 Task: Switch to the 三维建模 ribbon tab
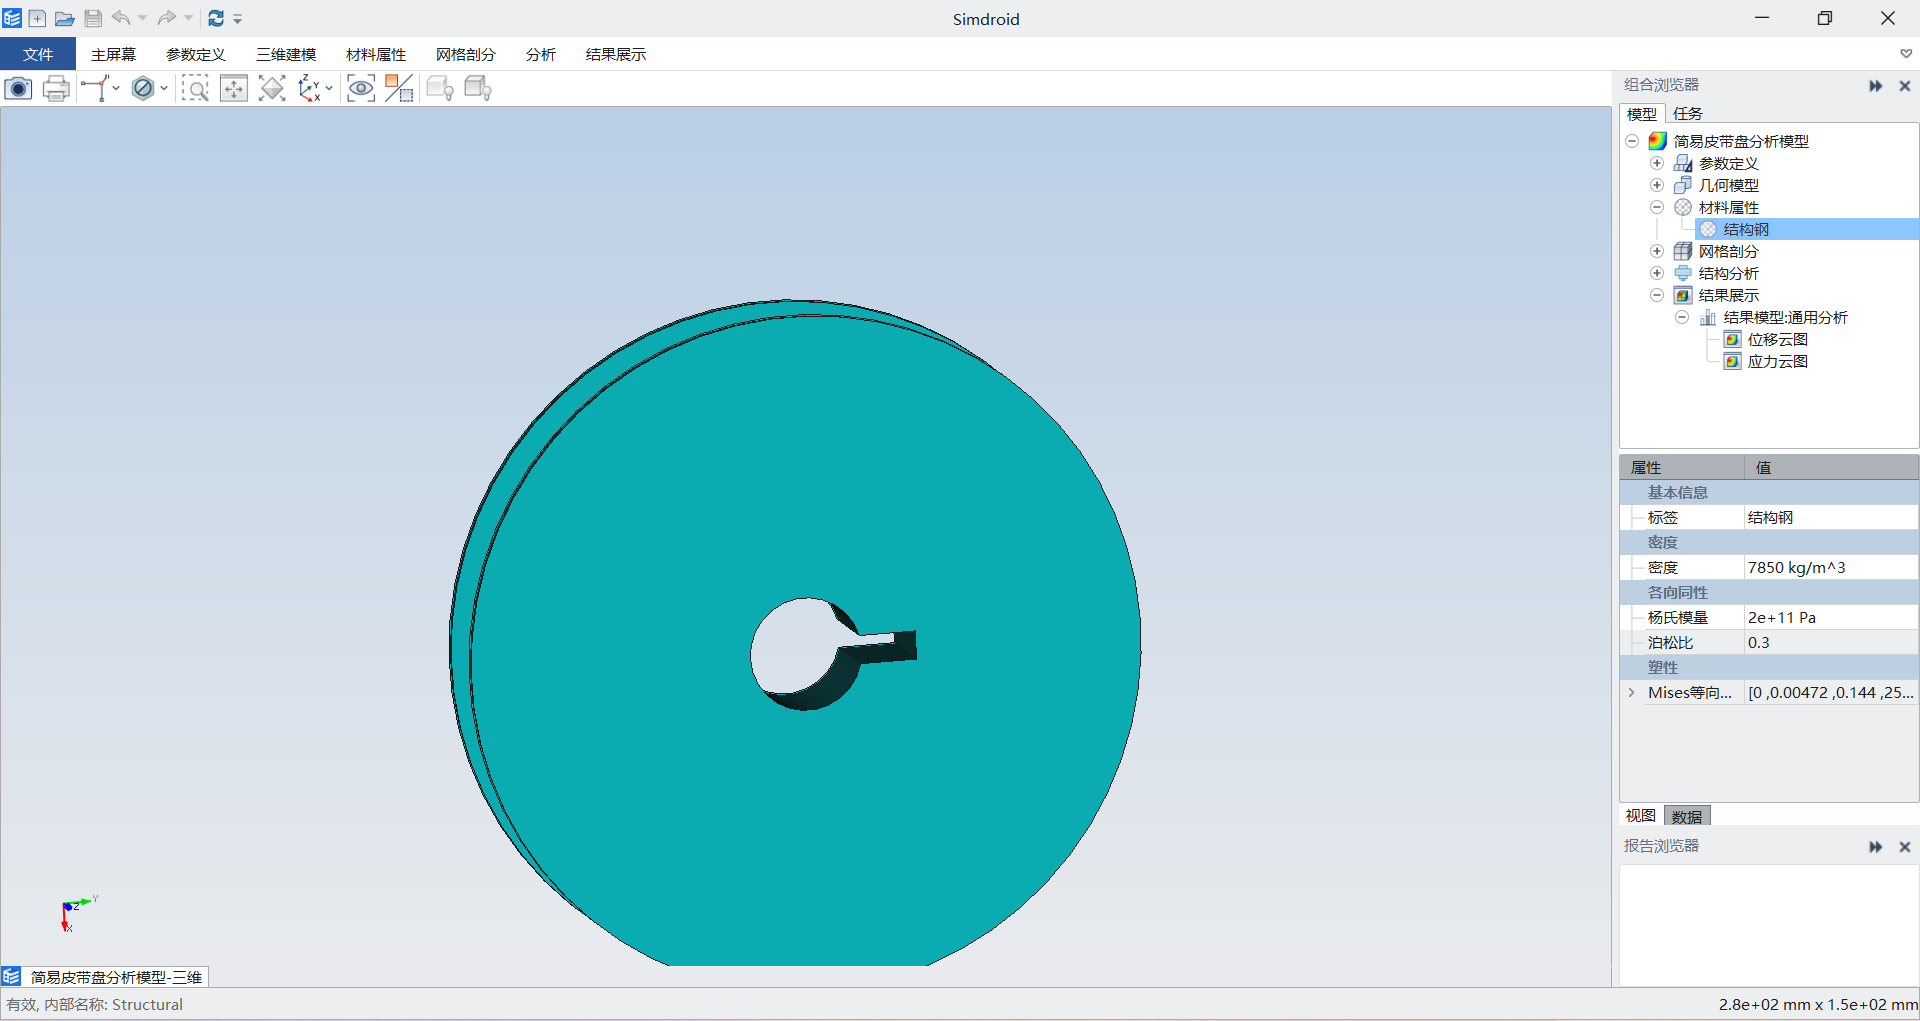[285, 54]
